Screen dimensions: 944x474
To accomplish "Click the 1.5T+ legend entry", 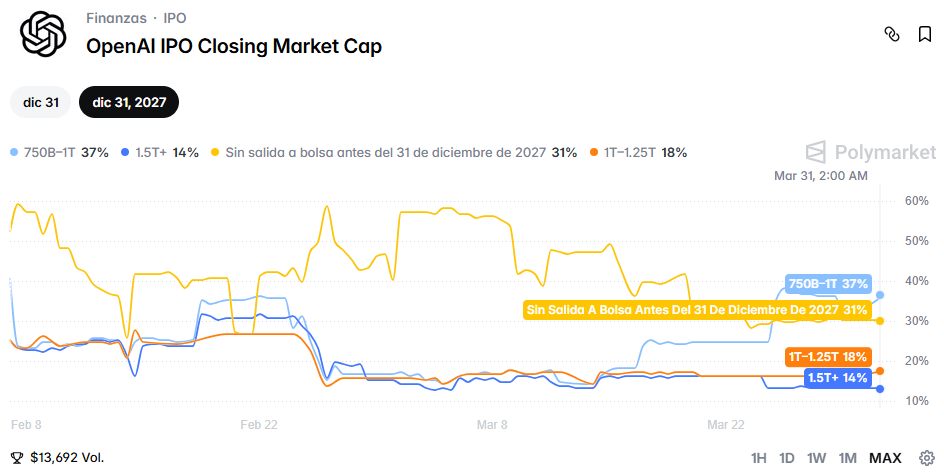I will click(159, 153).
